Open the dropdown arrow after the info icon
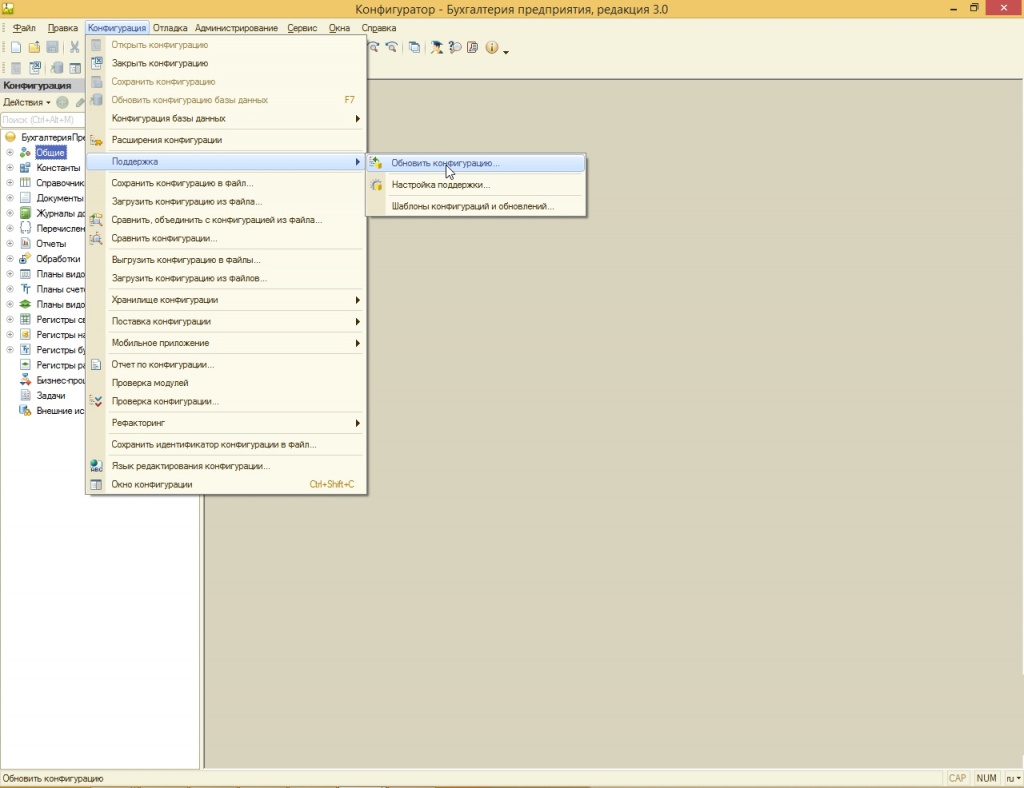Viewport: 1024px width, 788px height. tap(505, 50)
